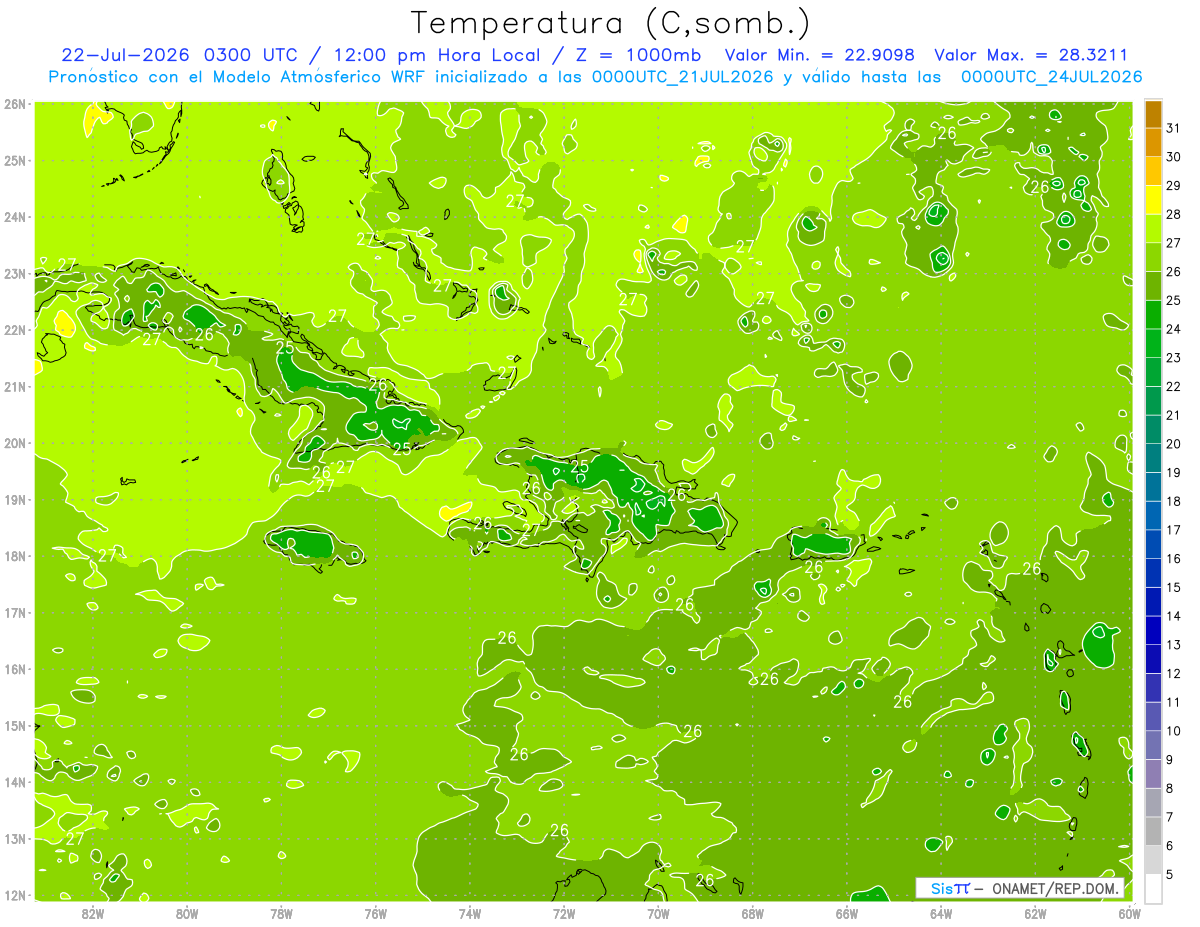Select the '22-Jul-2026 0300 UTC' forecast timestamp
The width and height of the screenshot is (1200, 927).
(179, 55)
